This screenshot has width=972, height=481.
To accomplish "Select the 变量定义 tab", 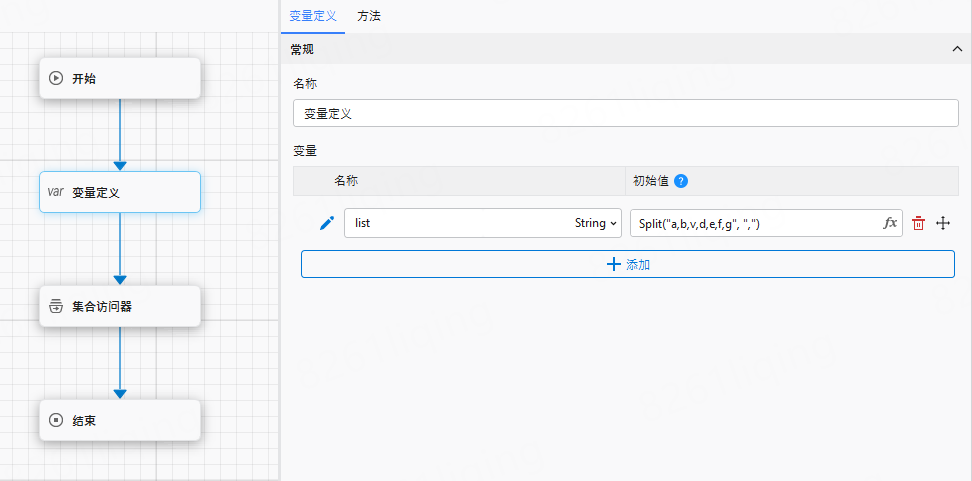I will tap(313, 16).
